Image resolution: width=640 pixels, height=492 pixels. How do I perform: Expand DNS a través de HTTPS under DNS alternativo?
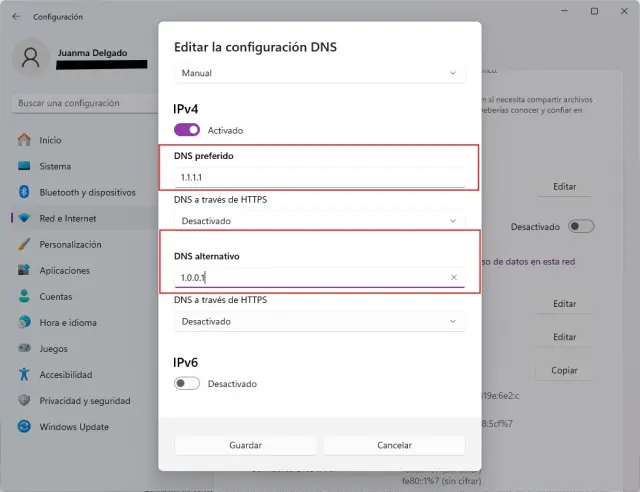[x=319, y=321]
